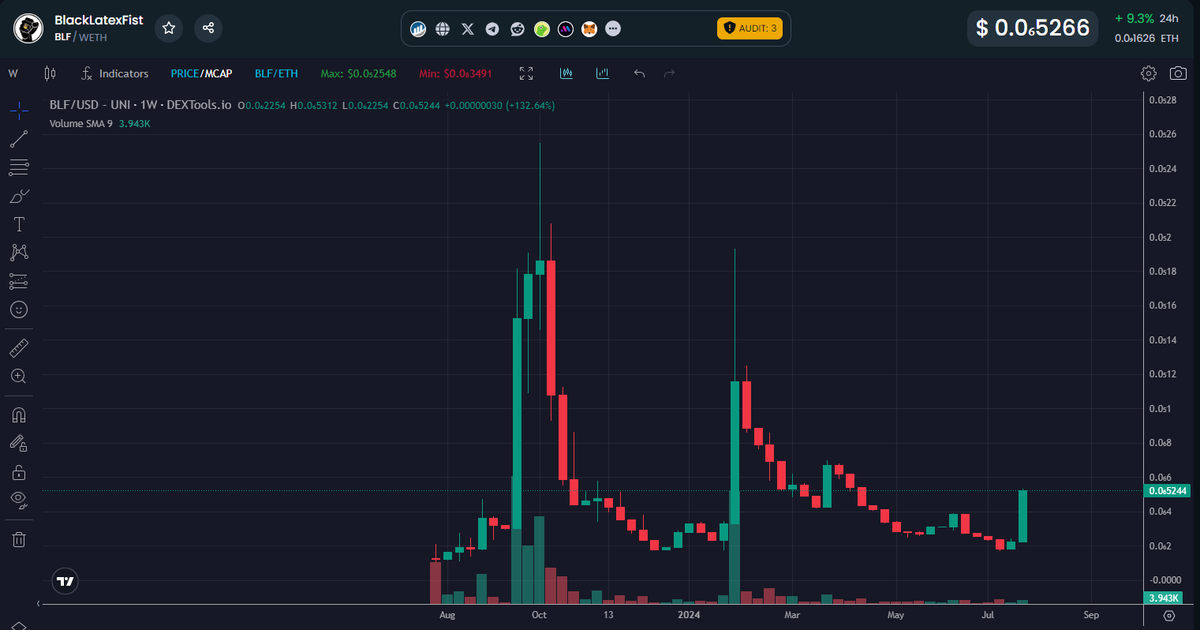Toggle the BLF/ETH pair denomination

point(276,73)
